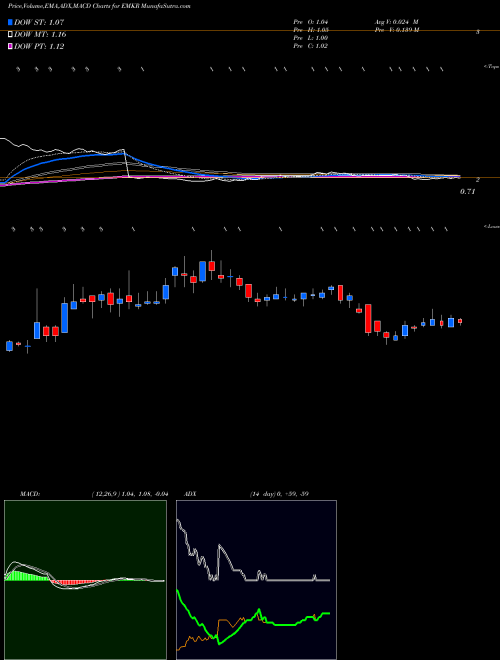500x660 pixels.
Task: Click the blue DOW ST legend swatch
Action: coord(10,22)
